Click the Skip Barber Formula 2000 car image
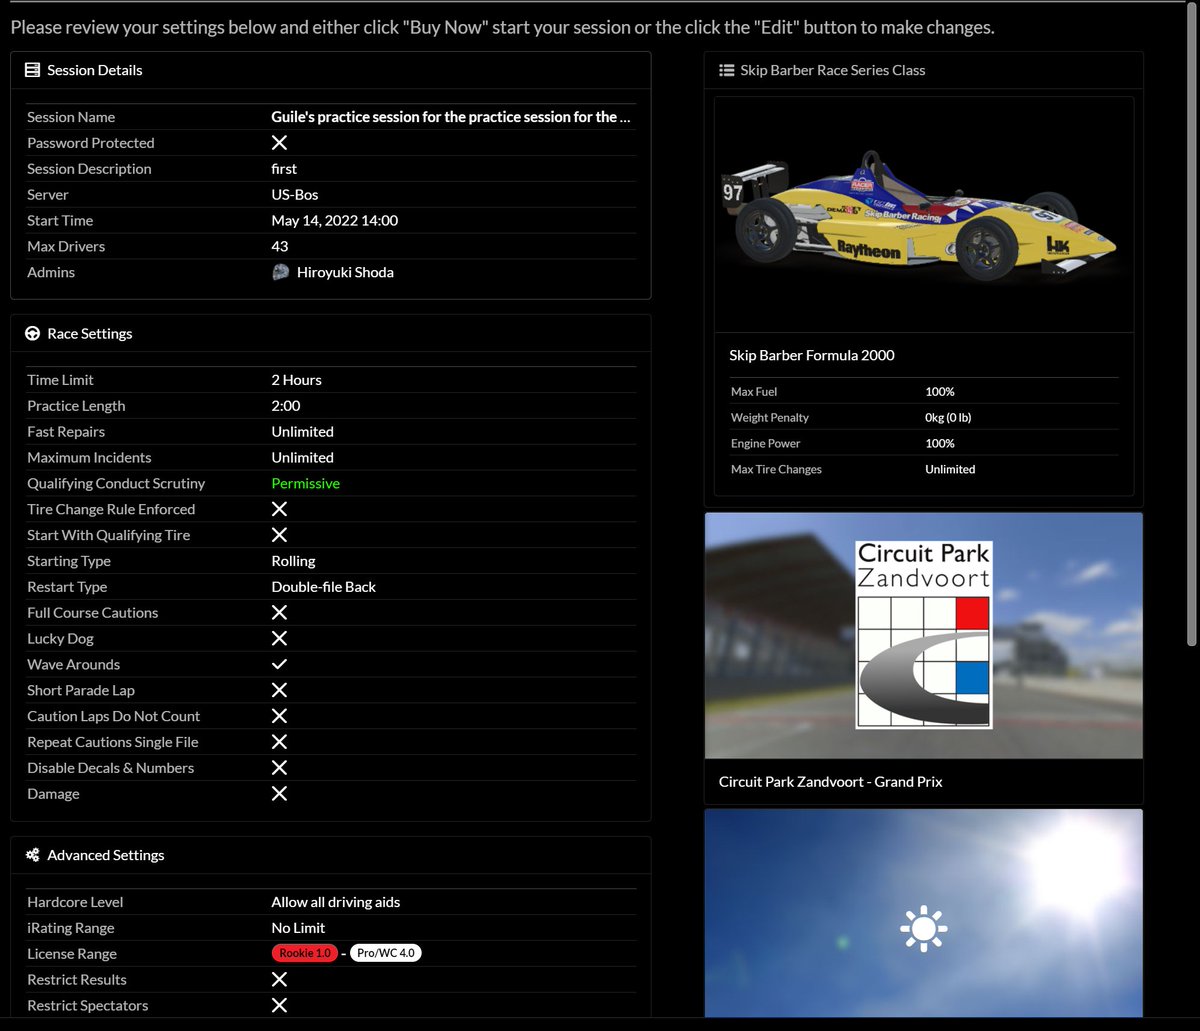 tap(925, 215)
